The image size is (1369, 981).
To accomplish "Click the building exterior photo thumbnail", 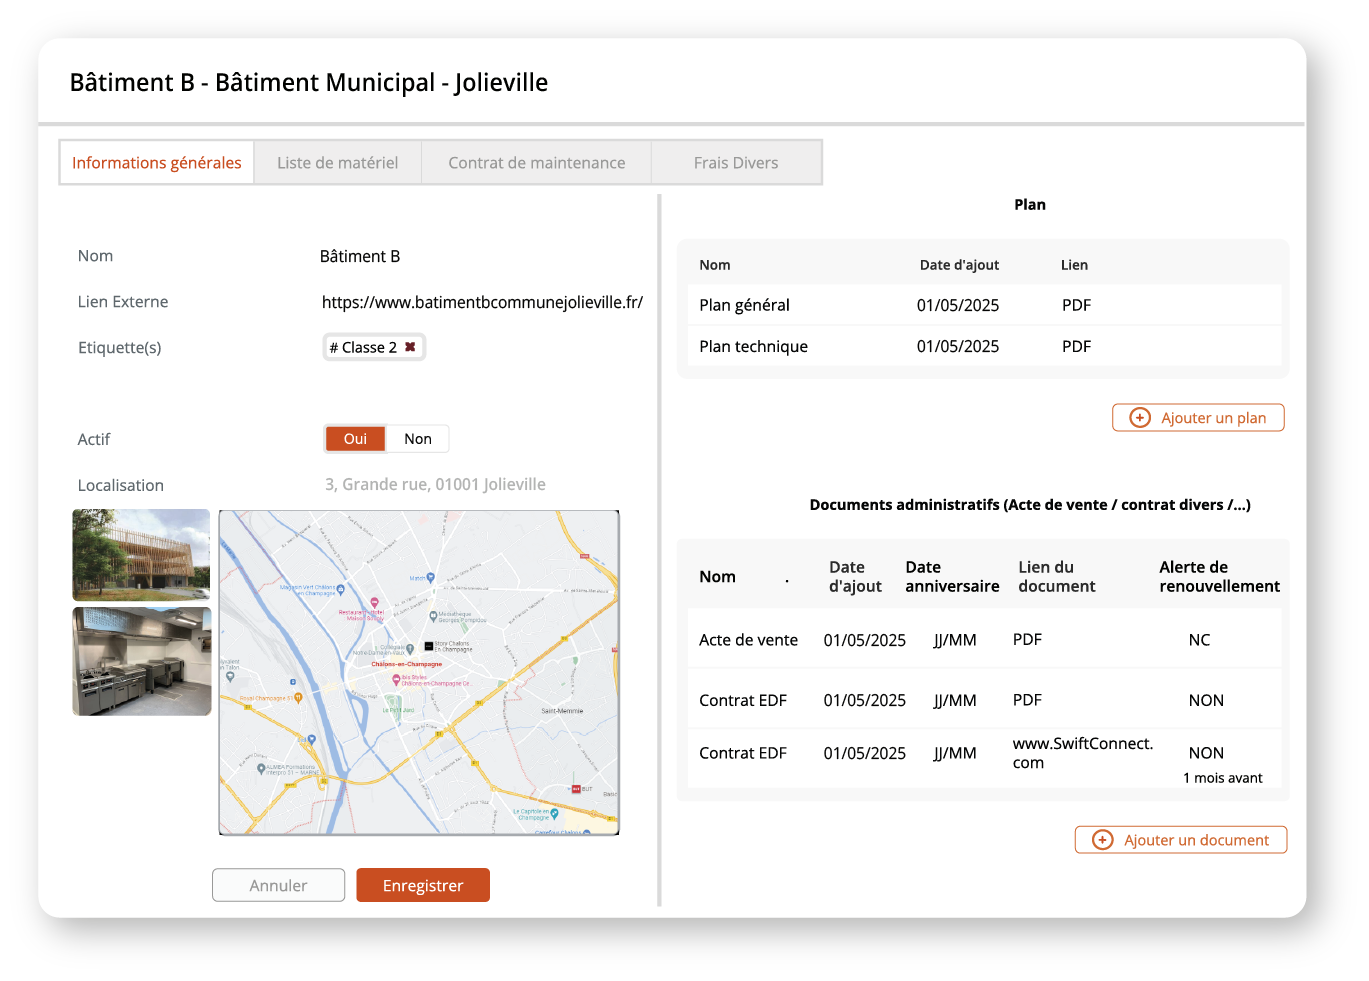I will point(142,554).
